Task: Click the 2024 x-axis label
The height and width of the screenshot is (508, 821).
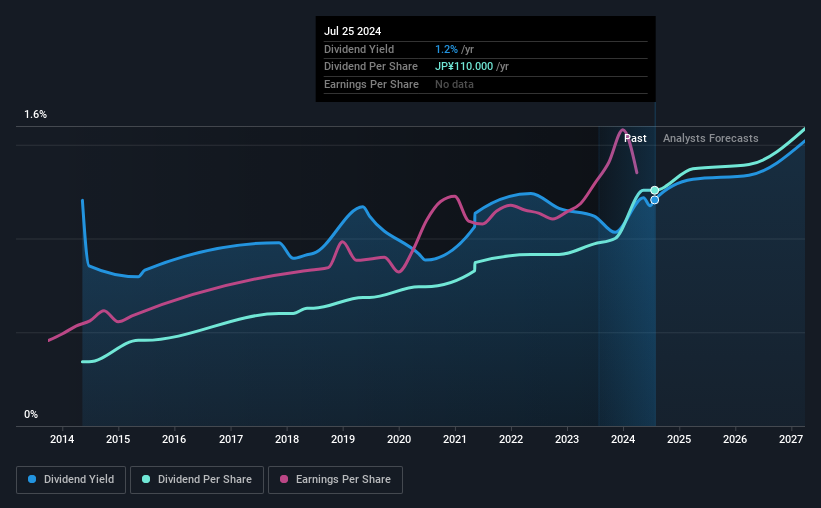Action: tap(623, 439)
